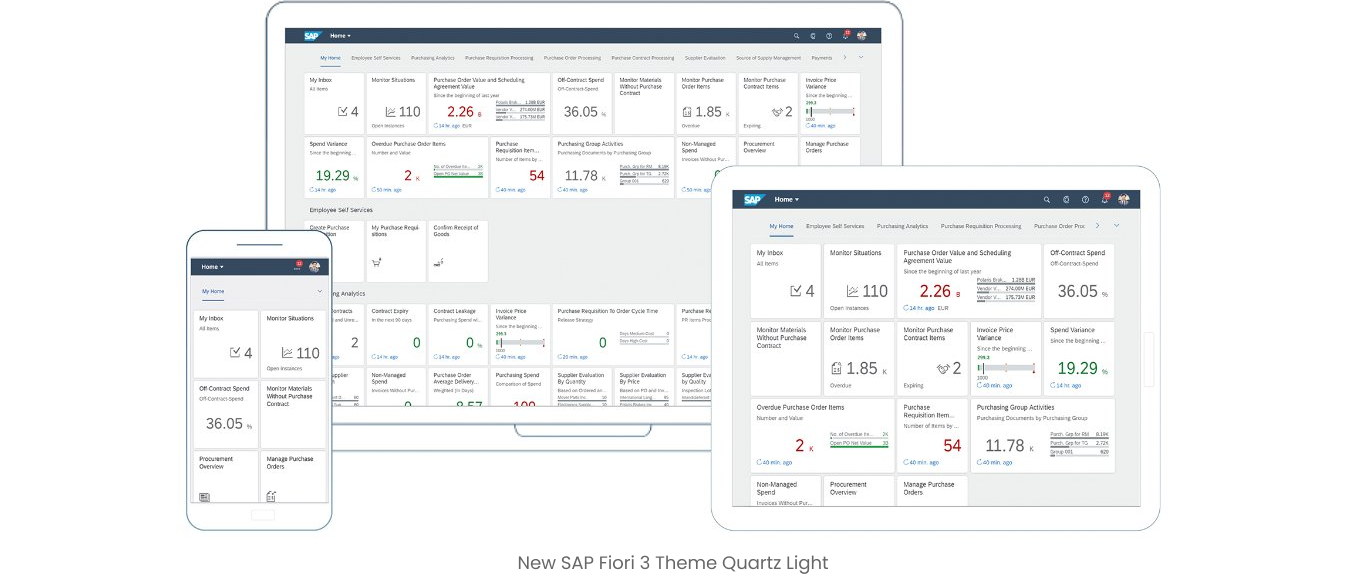This screenshot has height=586, width=1350.
Task: Expand the Home dropdown on the phone
Action: 212,267
